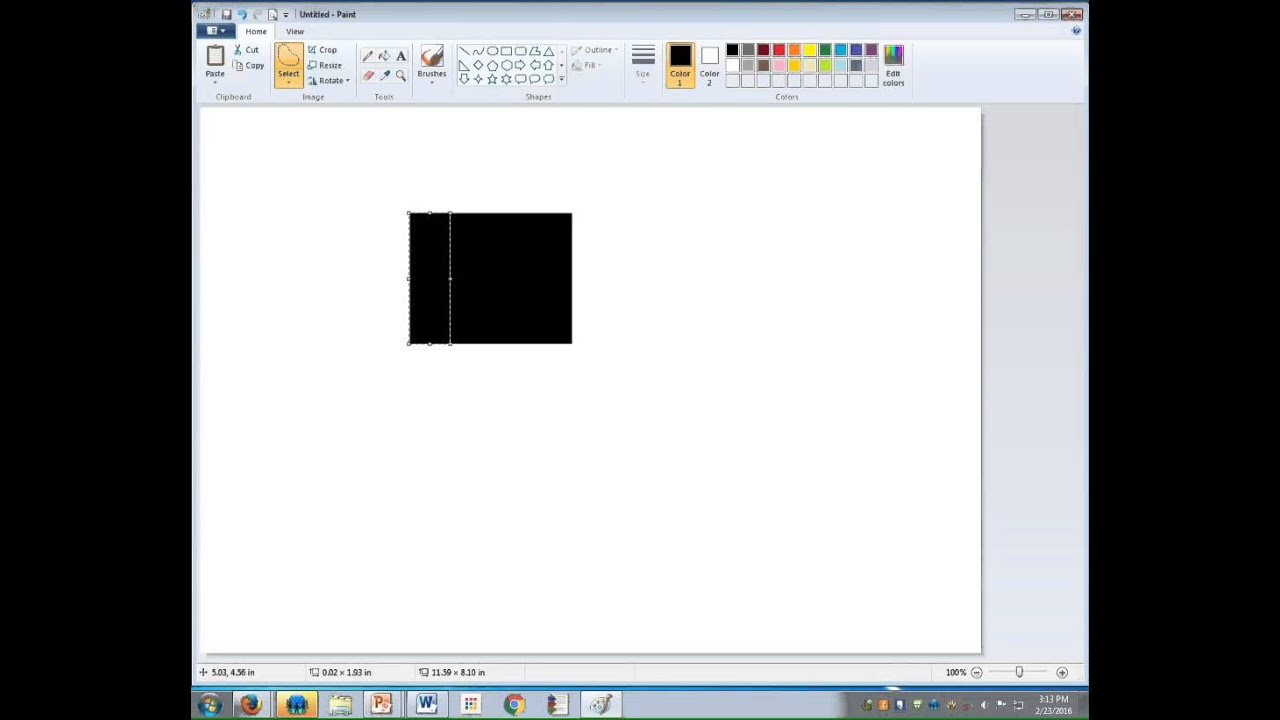
Task: Open Google Chrome from the taskbar
Action: click(x=513, y=705)
